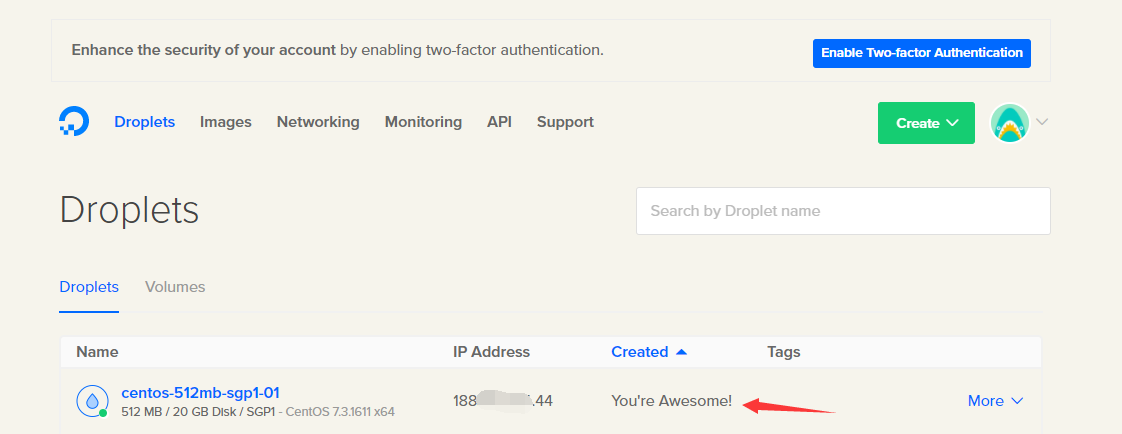Open the centos-512mb-sgp1-01 droplet link
The width and height of the screenshot is (1122, 434).
[200, 393]
